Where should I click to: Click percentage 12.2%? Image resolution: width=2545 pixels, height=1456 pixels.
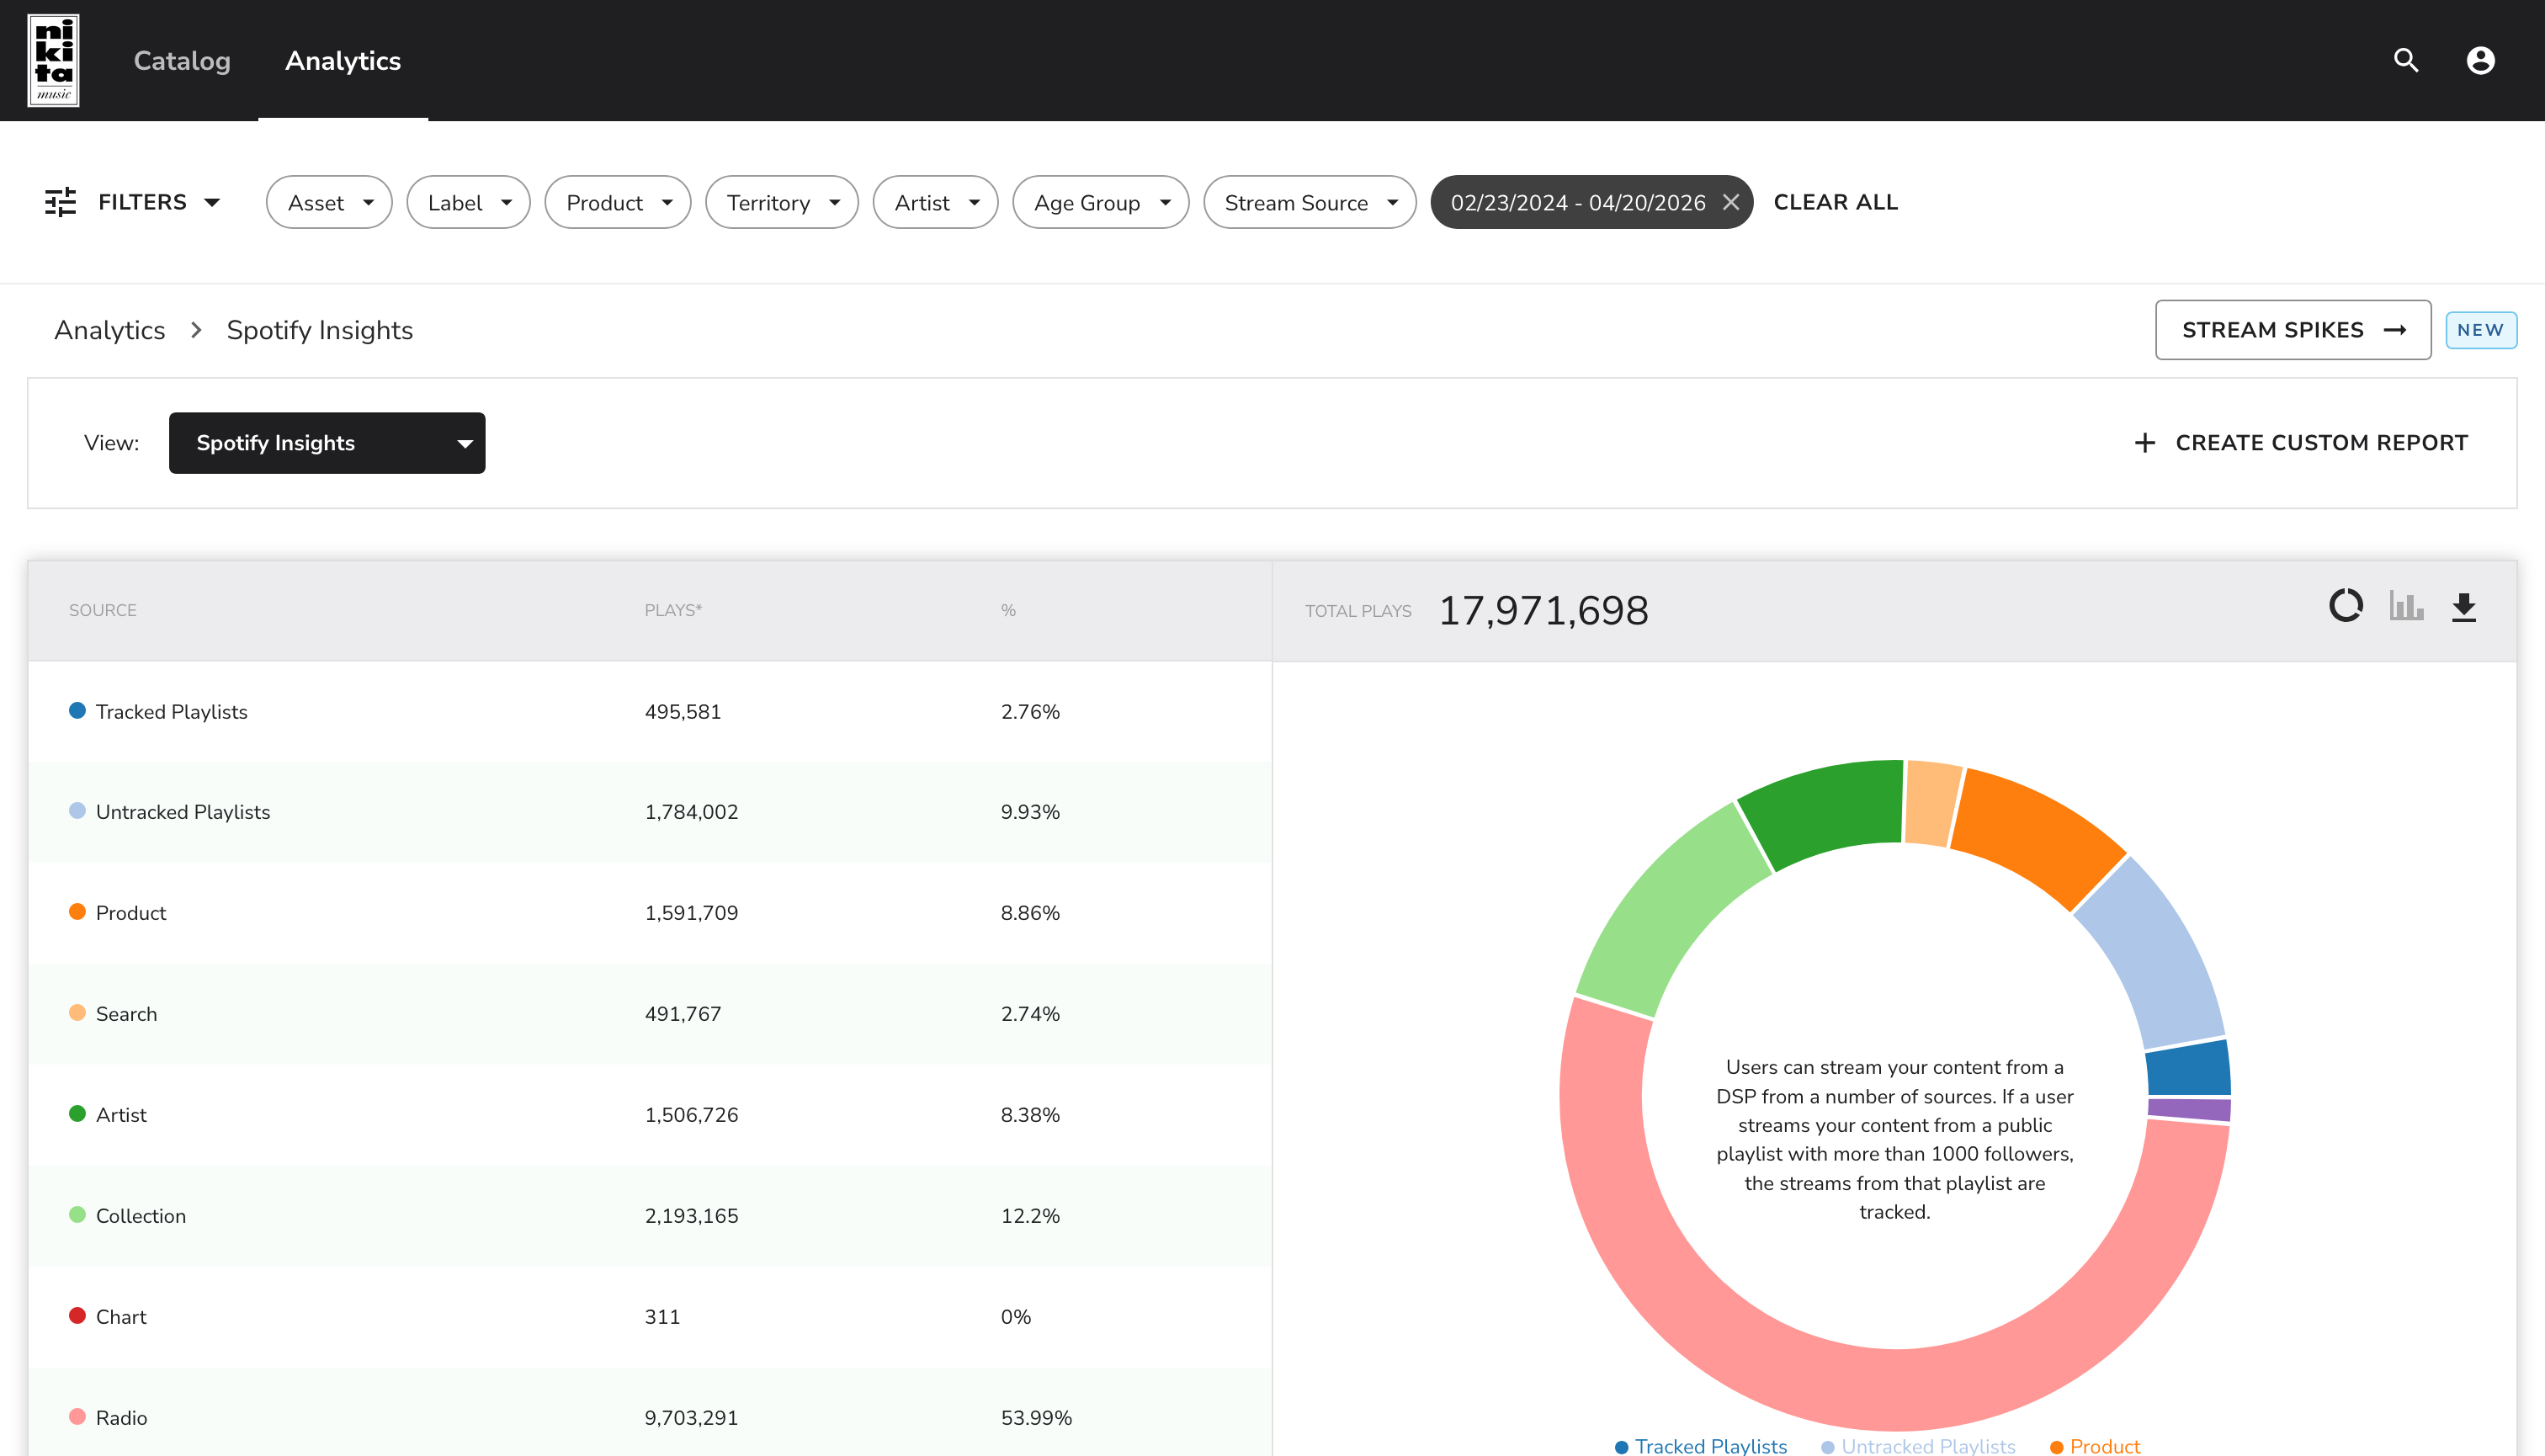[1030, 1216]
